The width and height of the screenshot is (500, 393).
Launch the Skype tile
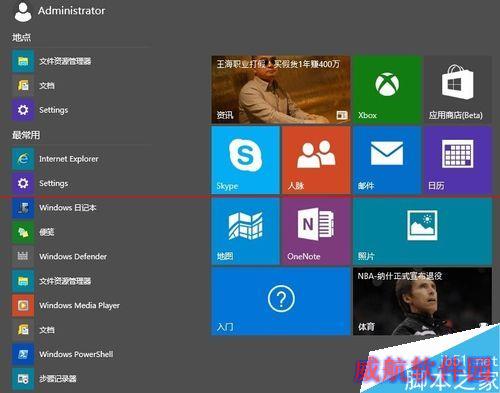(245, 160)
